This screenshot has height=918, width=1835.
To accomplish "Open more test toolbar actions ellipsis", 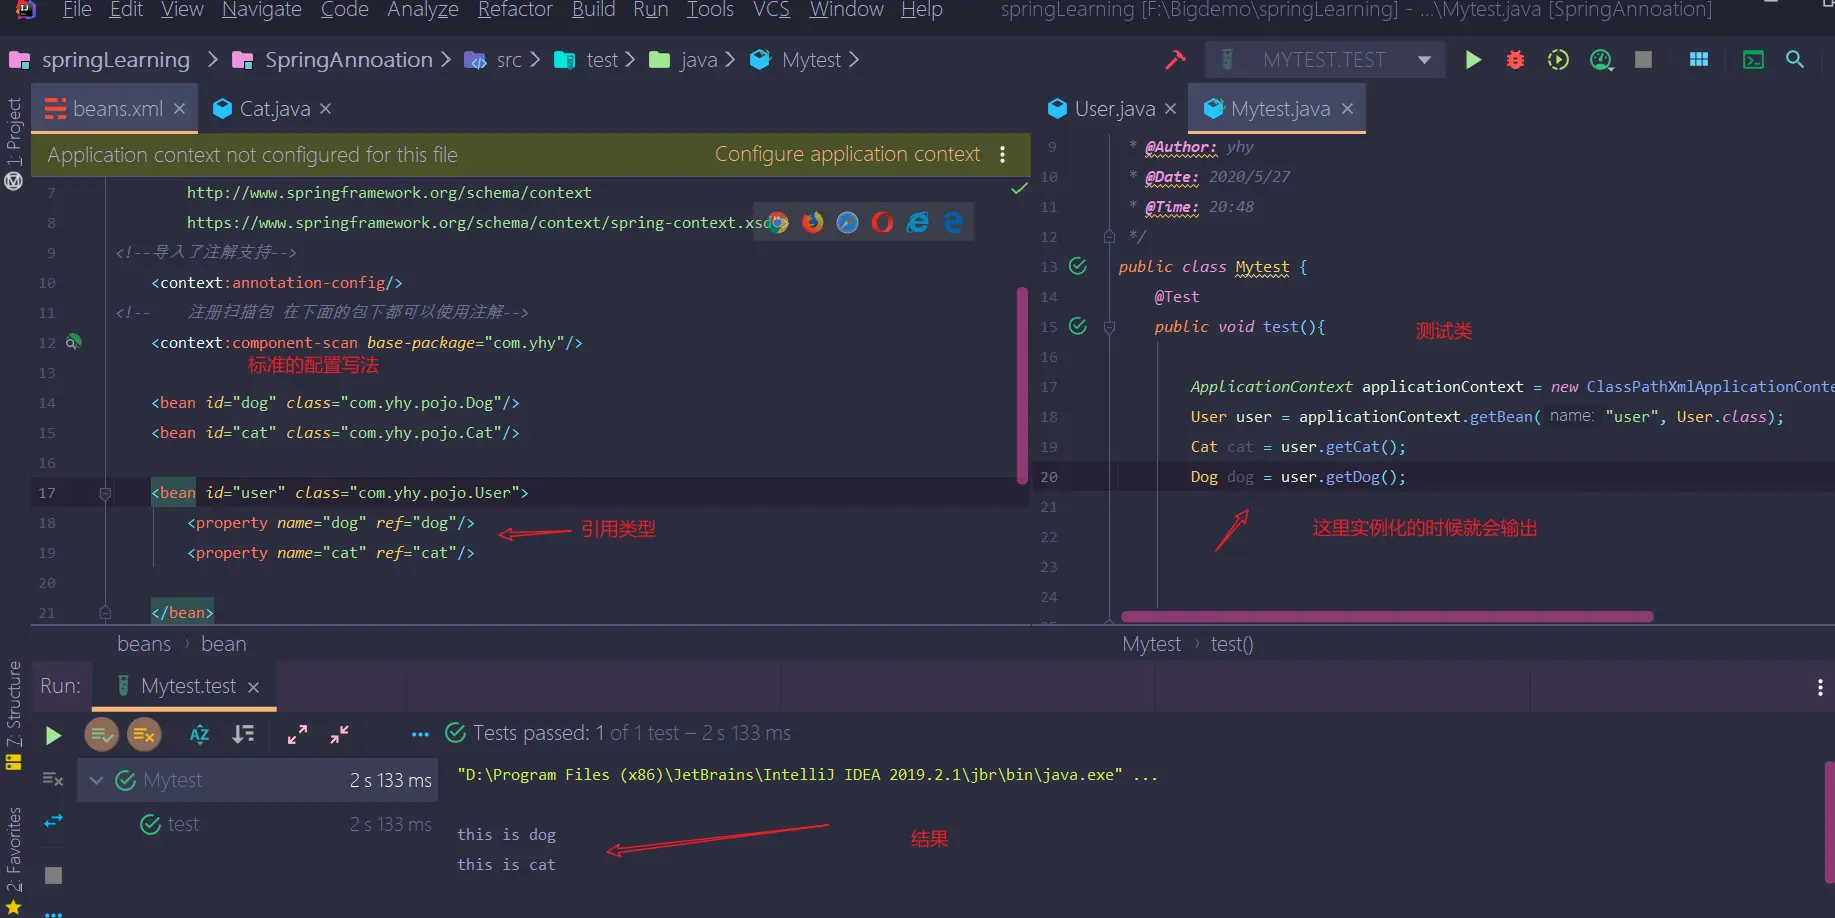I will point(420,735).
